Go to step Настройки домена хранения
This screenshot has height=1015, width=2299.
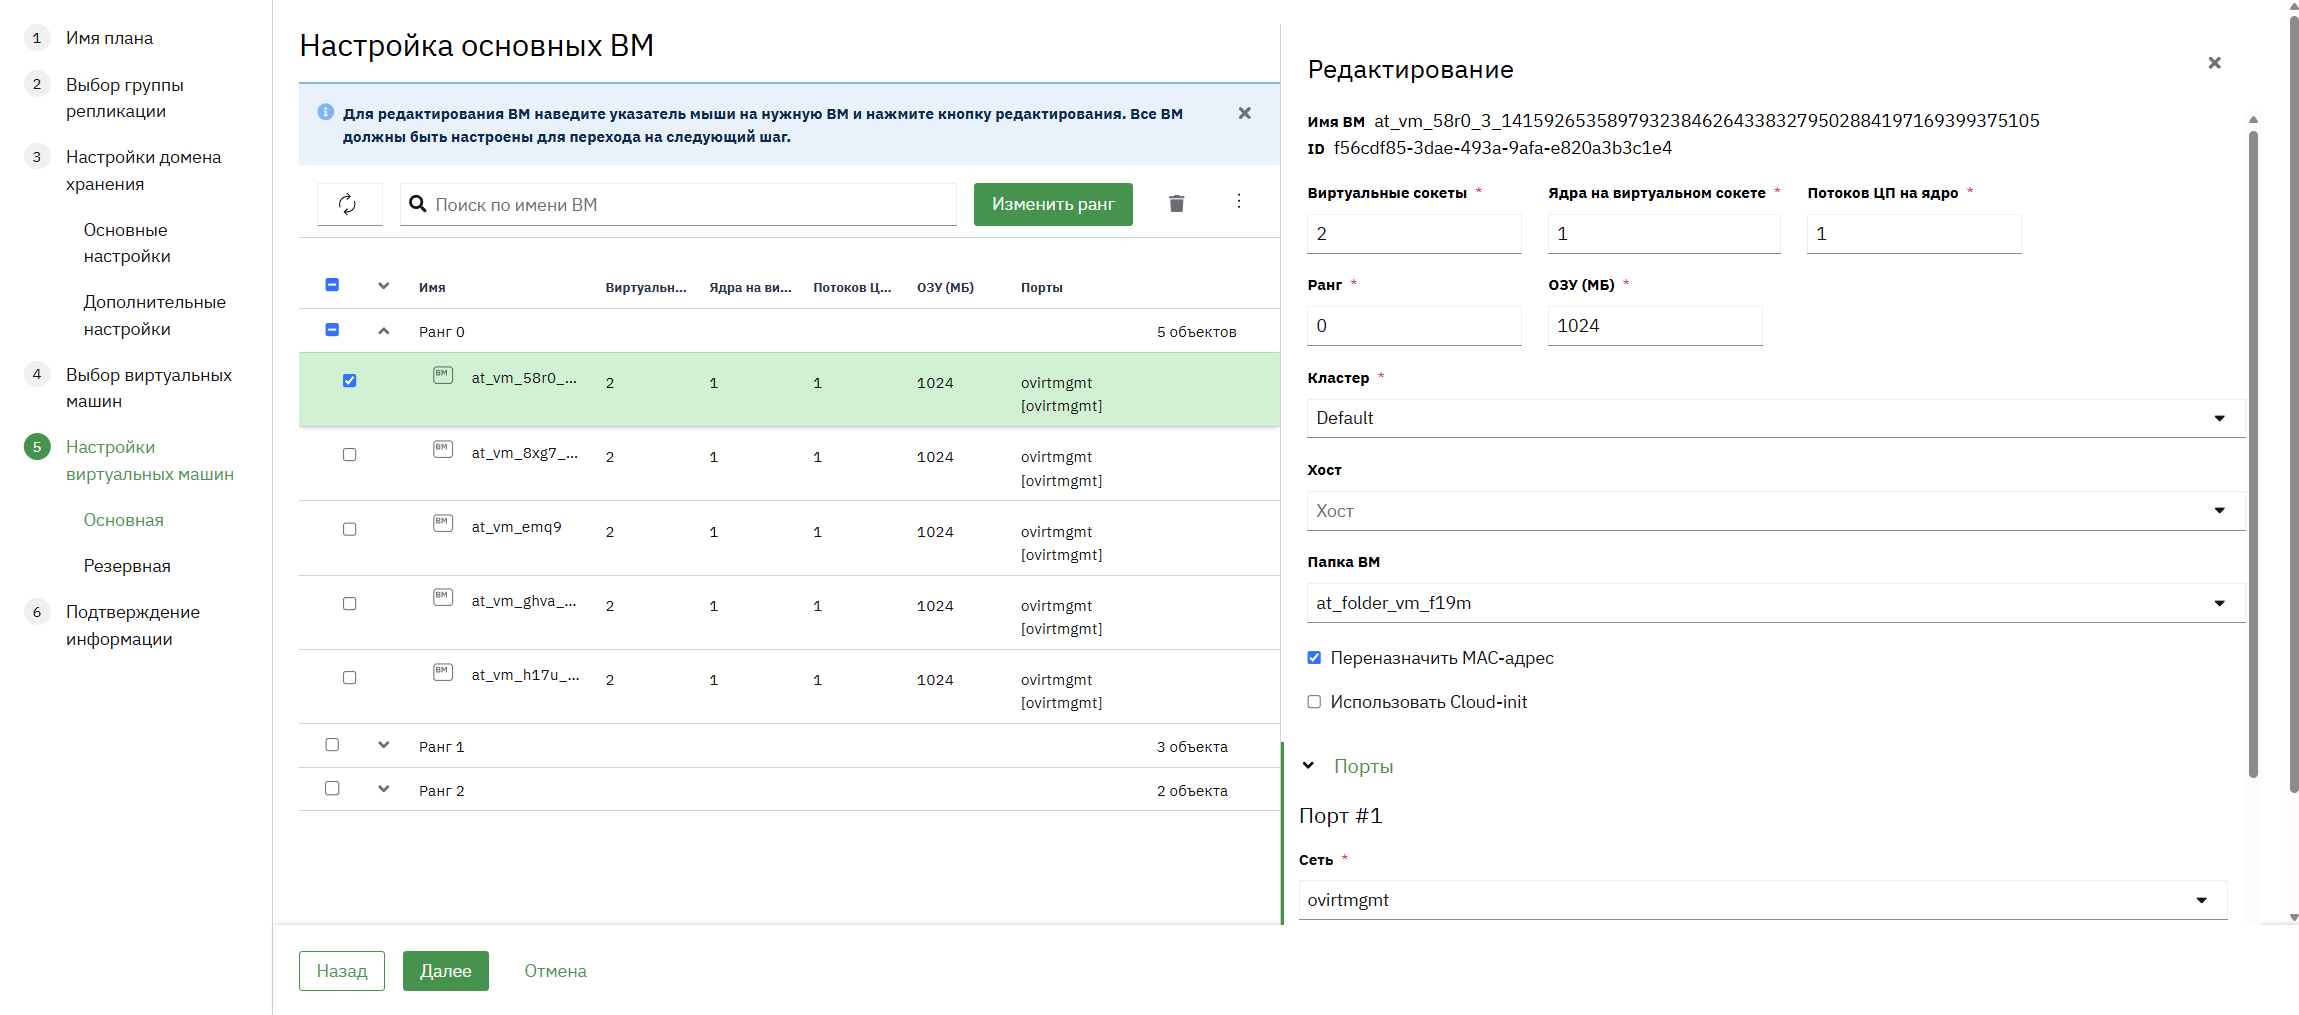(x=143, y=170)
